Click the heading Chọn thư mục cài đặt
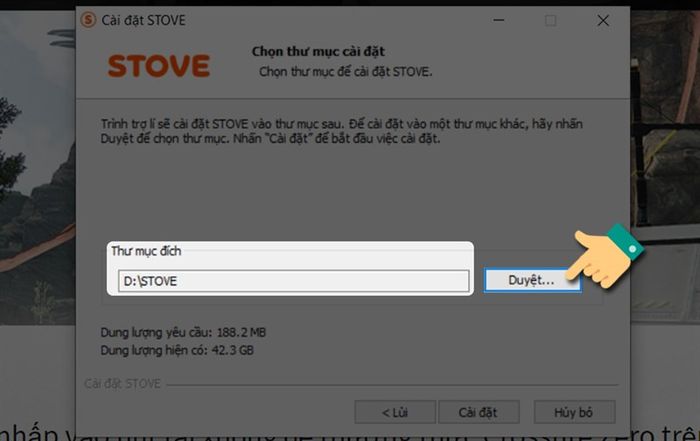The height and width of the screenshot is (441, 700). [x=318, y=51]
